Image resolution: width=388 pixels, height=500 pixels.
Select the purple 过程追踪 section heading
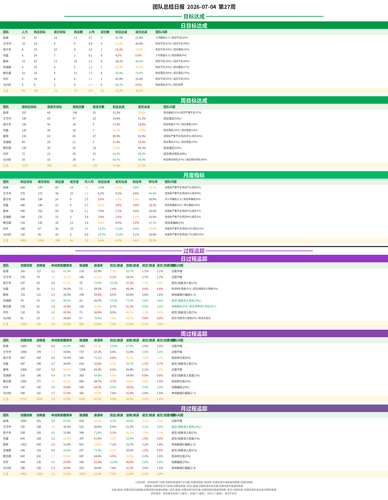[194, 251]
